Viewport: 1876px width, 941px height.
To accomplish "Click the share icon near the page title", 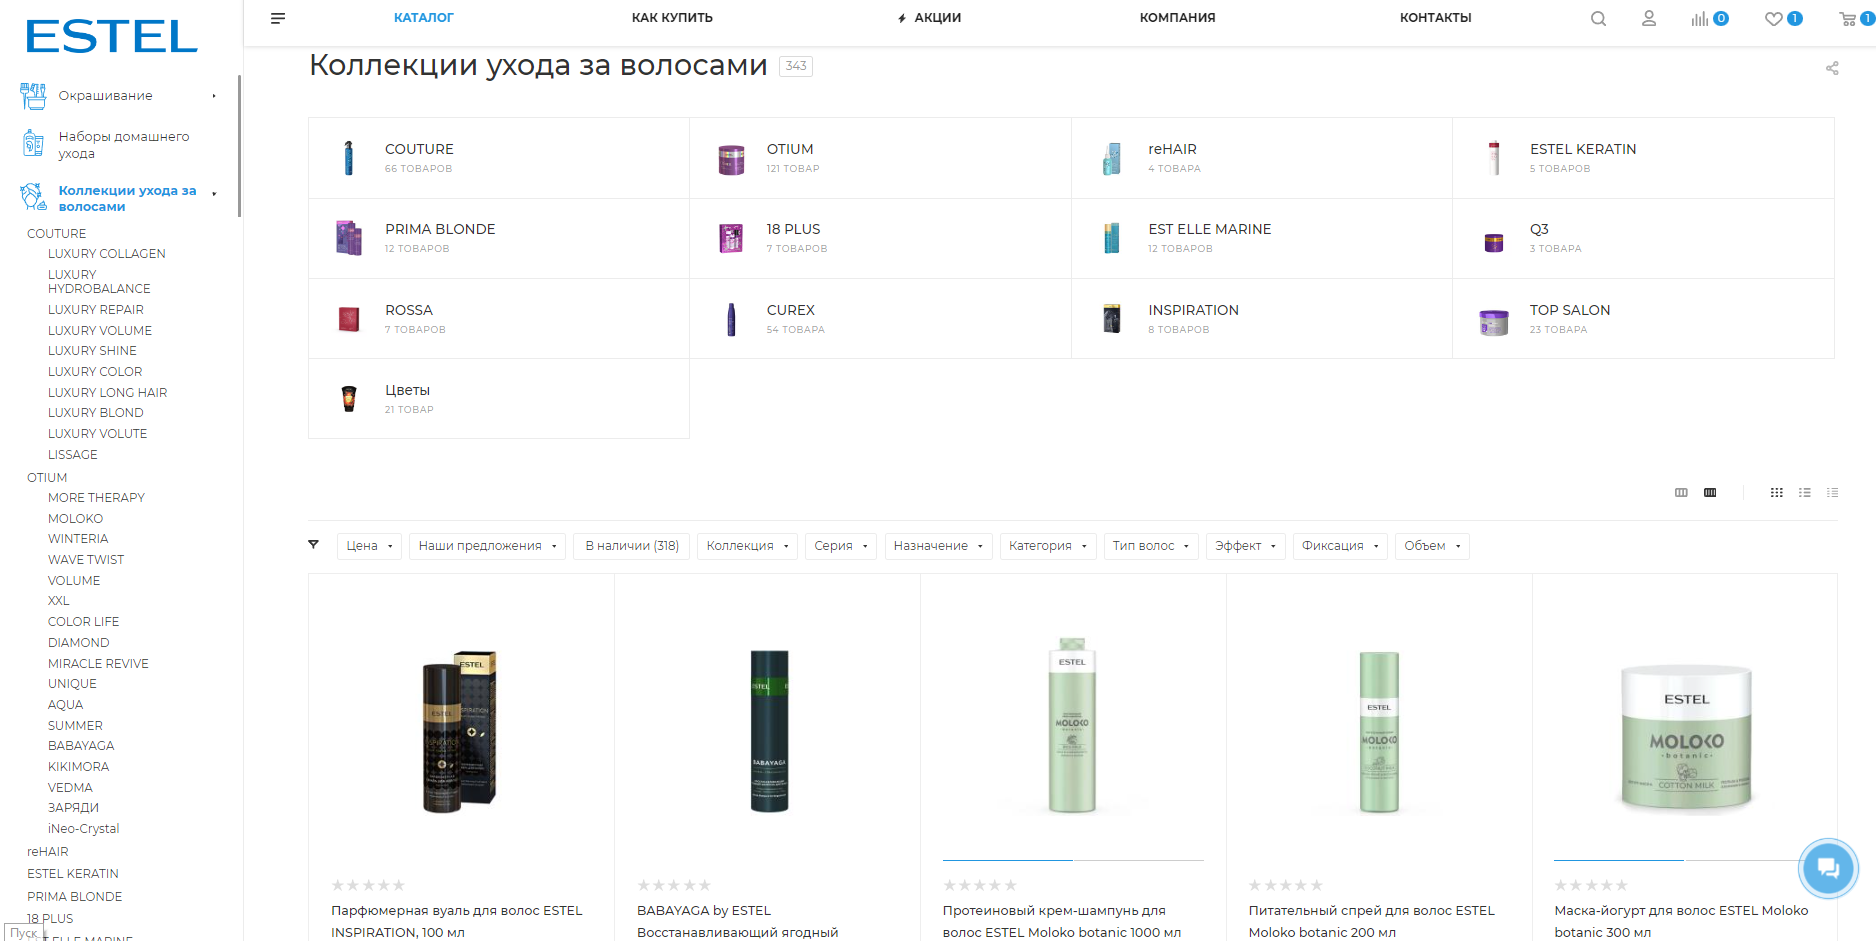I will (1832, 68).
